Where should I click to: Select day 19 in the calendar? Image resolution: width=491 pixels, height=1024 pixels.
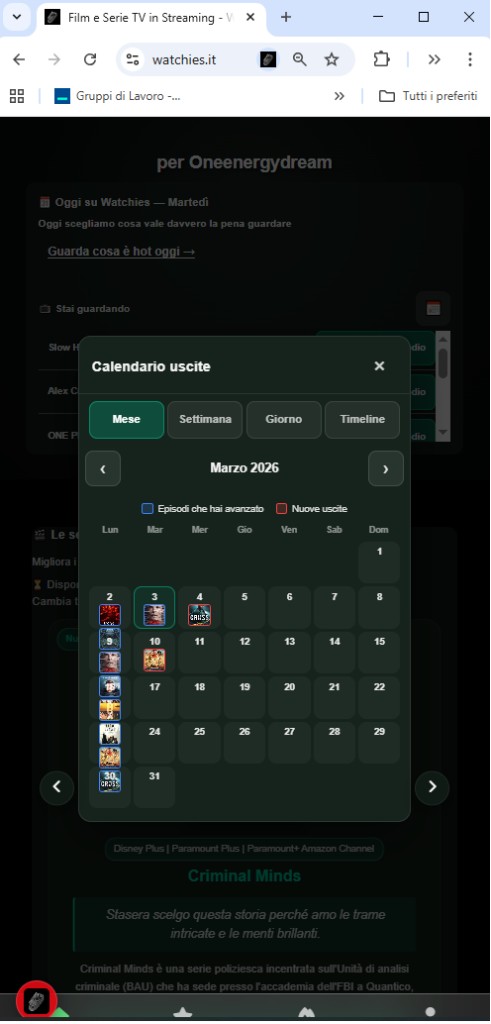point(244,697)
